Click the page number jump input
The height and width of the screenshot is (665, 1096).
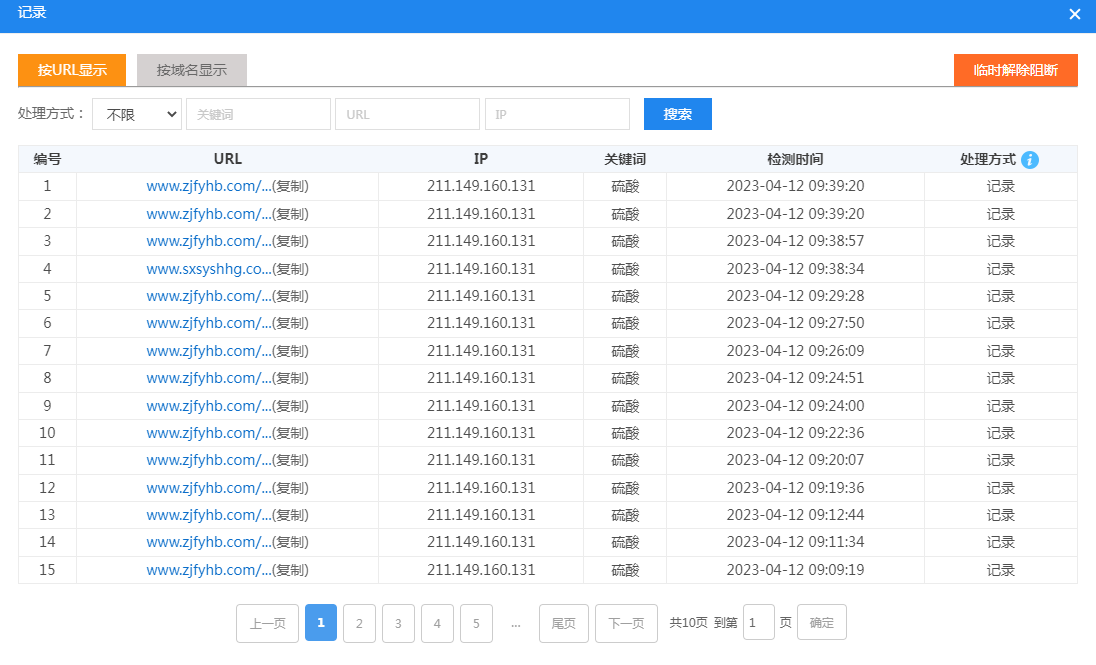tap(759, 622)
